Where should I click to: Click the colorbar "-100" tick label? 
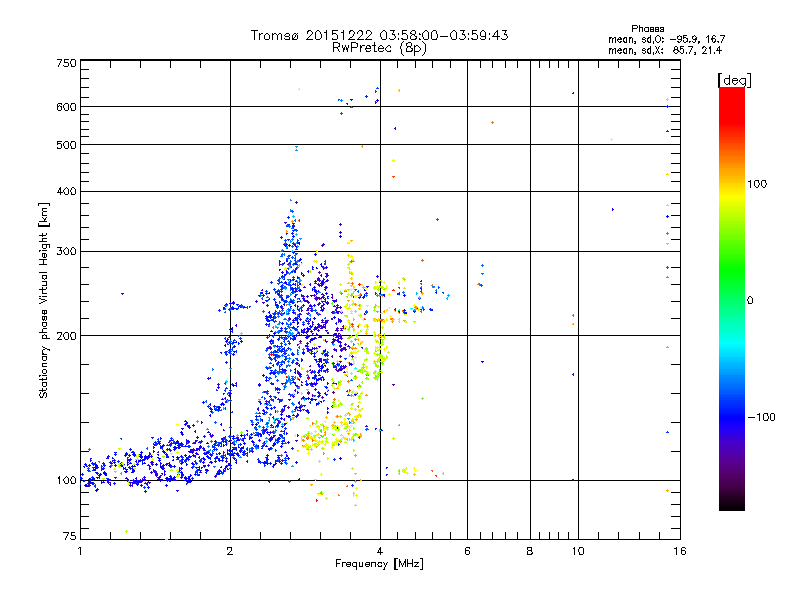point(761,417)
